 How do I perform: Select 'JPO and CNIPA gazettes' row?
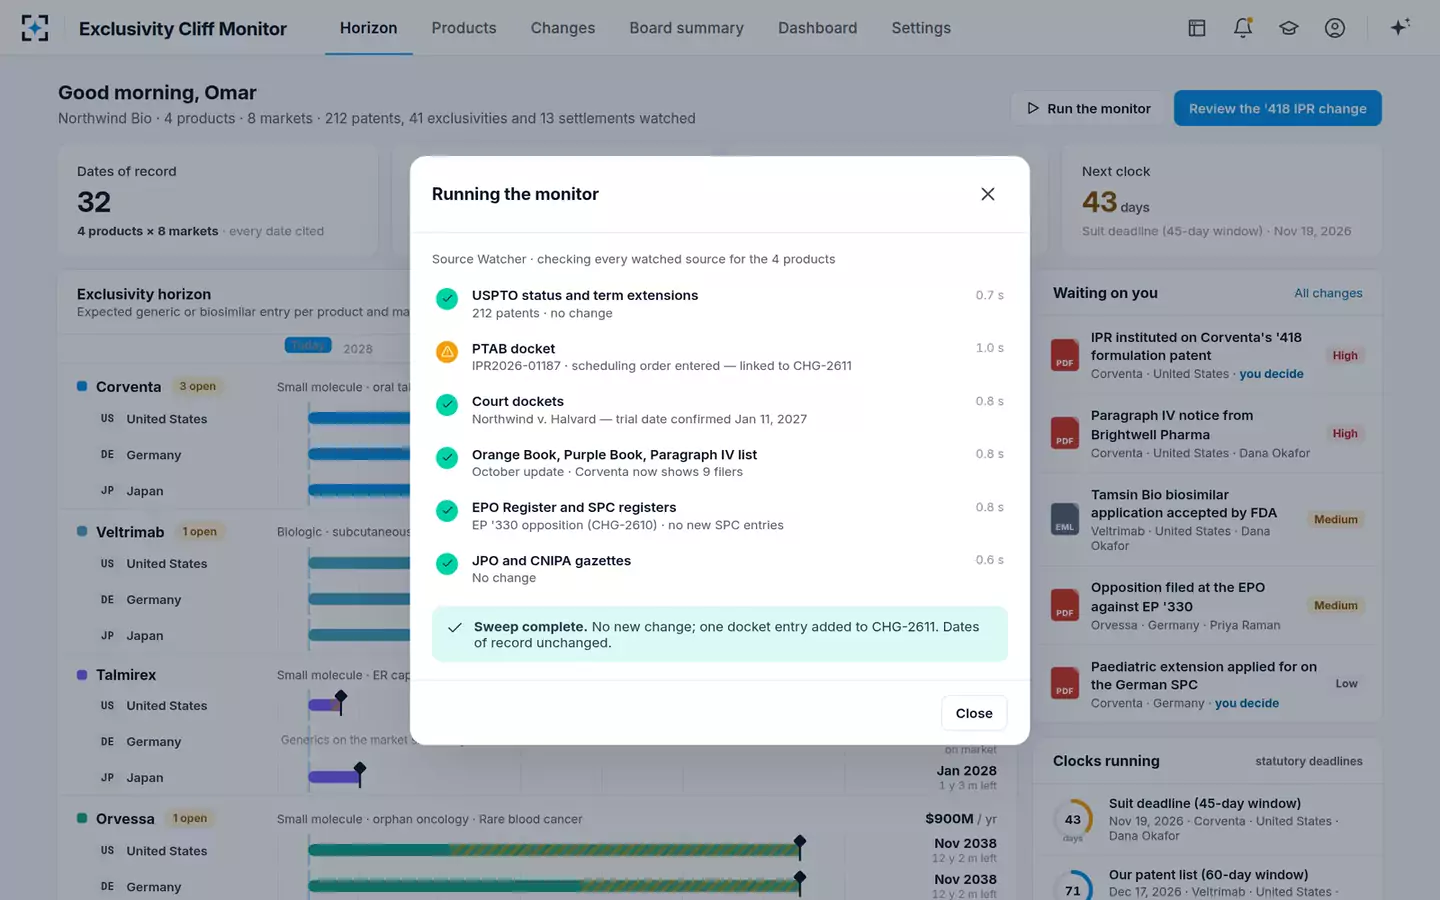(720, 569)
